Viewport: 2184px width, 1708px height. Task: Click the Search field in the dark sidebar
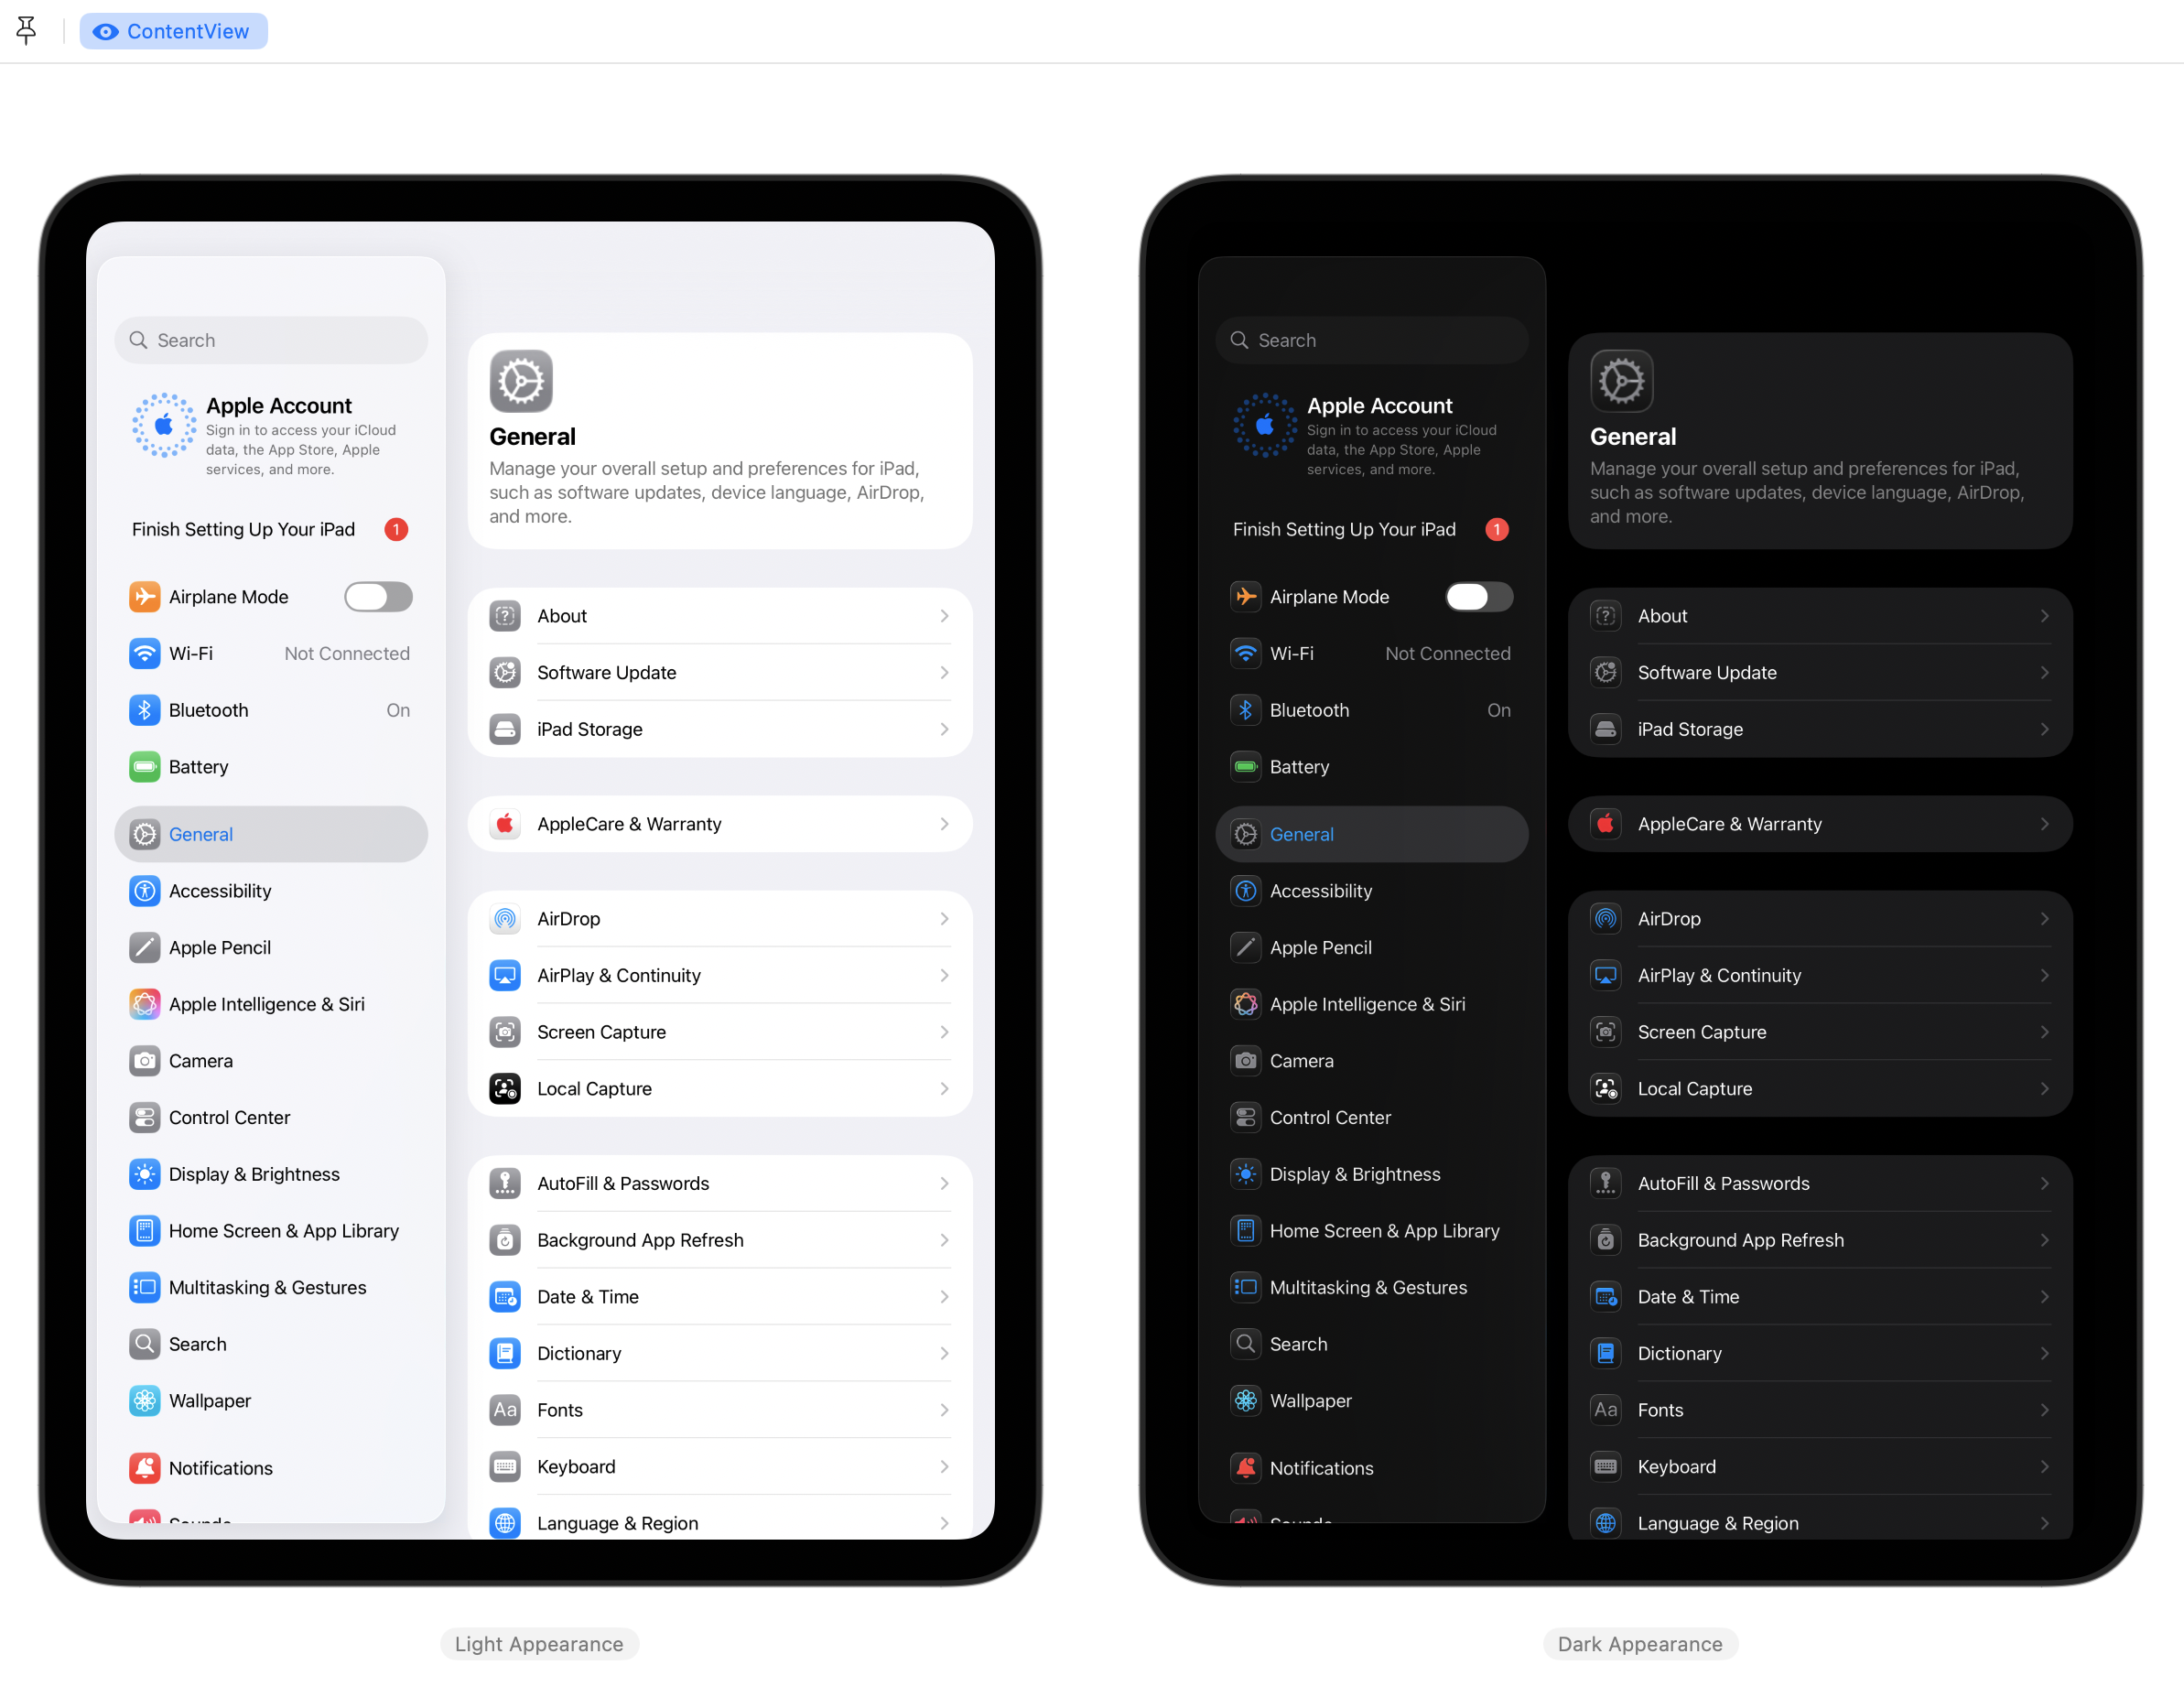pyautogui.click(x=1372, y=340)
